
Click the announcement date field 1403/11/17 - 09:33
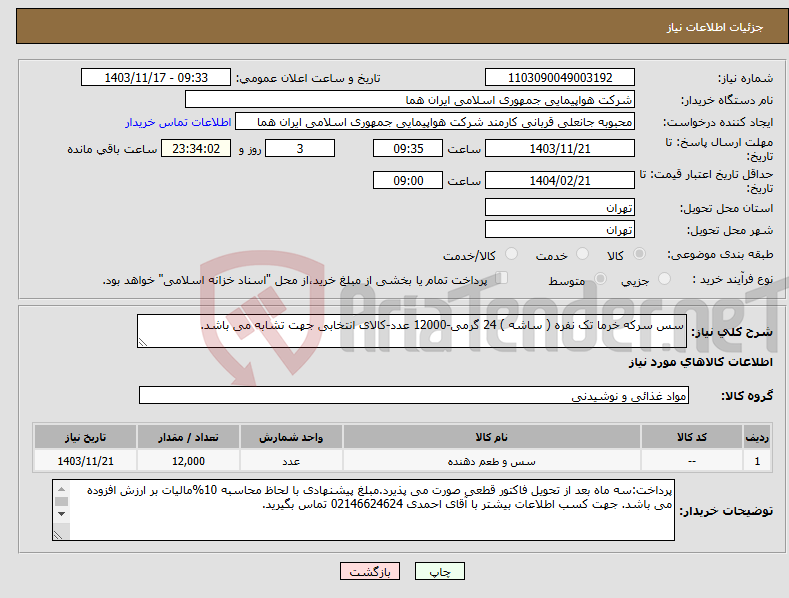click(x=155, y=78)
